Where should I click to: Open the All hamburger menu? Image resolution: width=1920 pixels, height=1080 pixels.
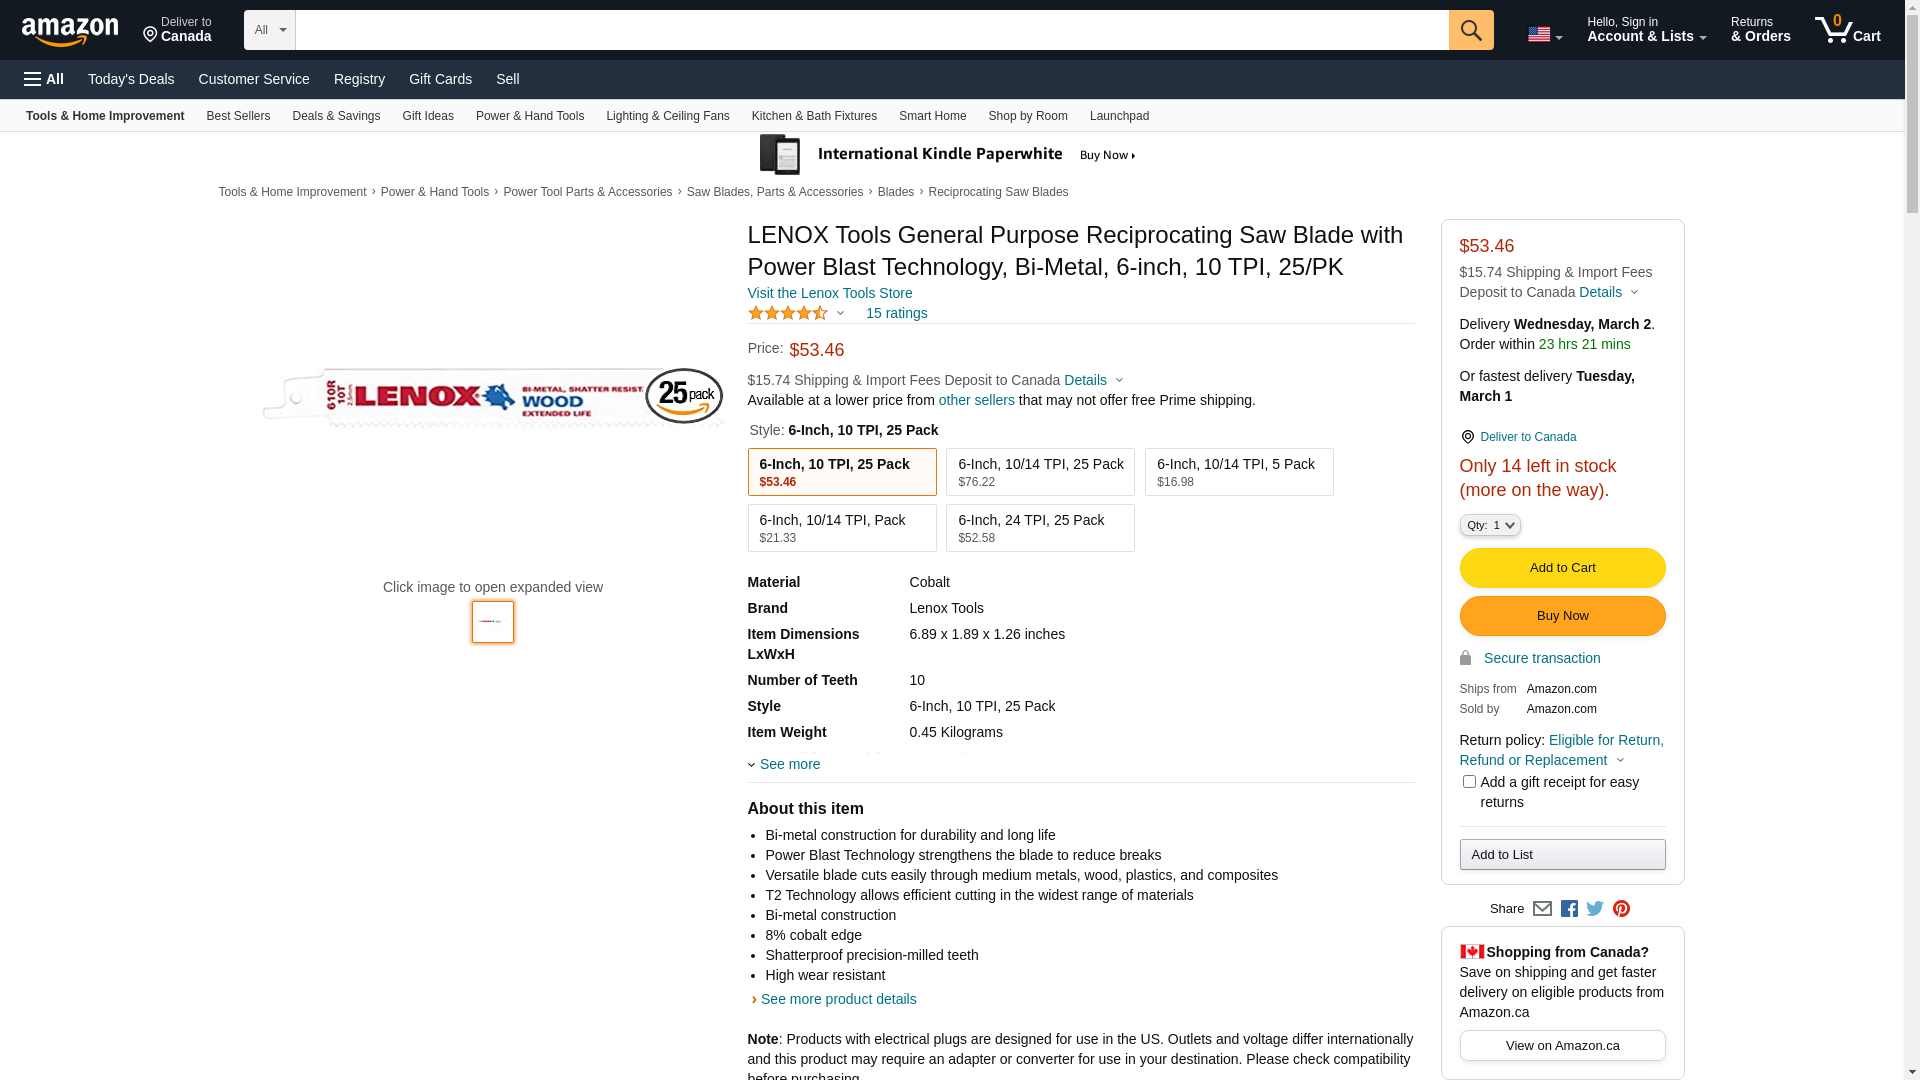point(44,79)
